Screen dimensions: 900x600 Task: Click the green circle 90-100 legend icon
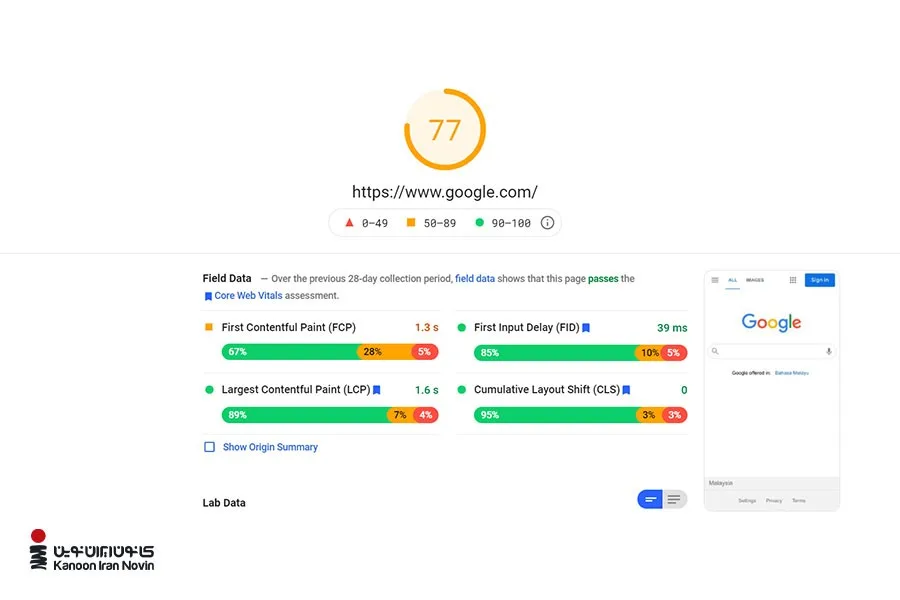[479, 222]
